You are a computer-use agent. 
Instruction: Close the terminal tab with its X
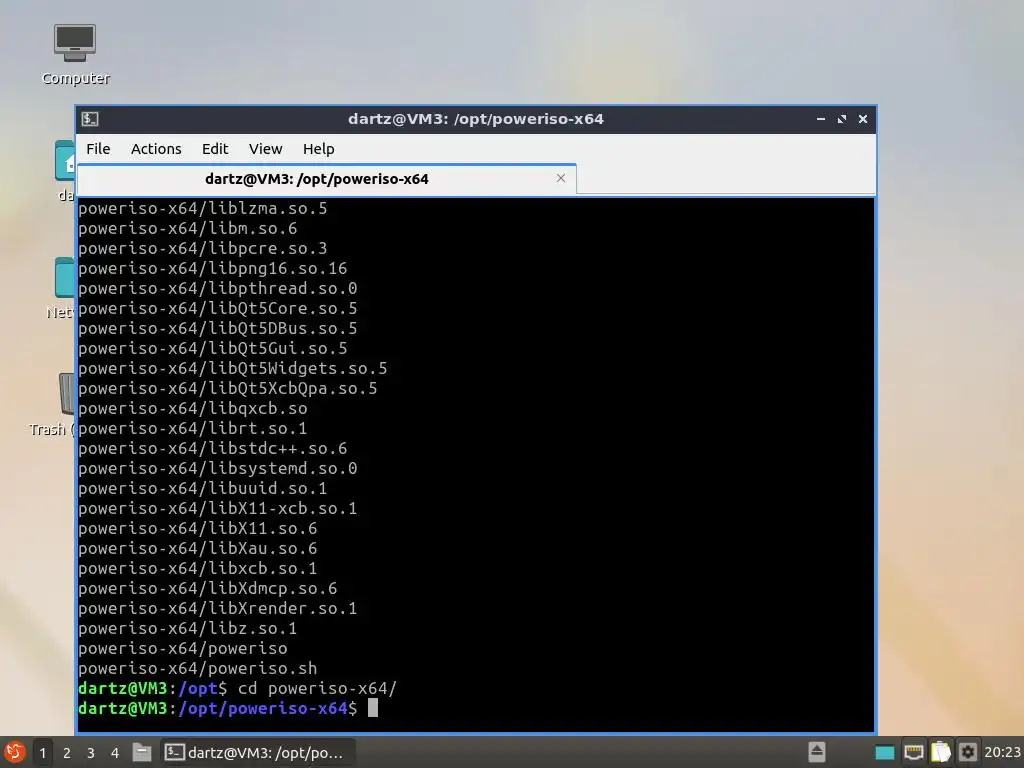(x=560, y=178)
